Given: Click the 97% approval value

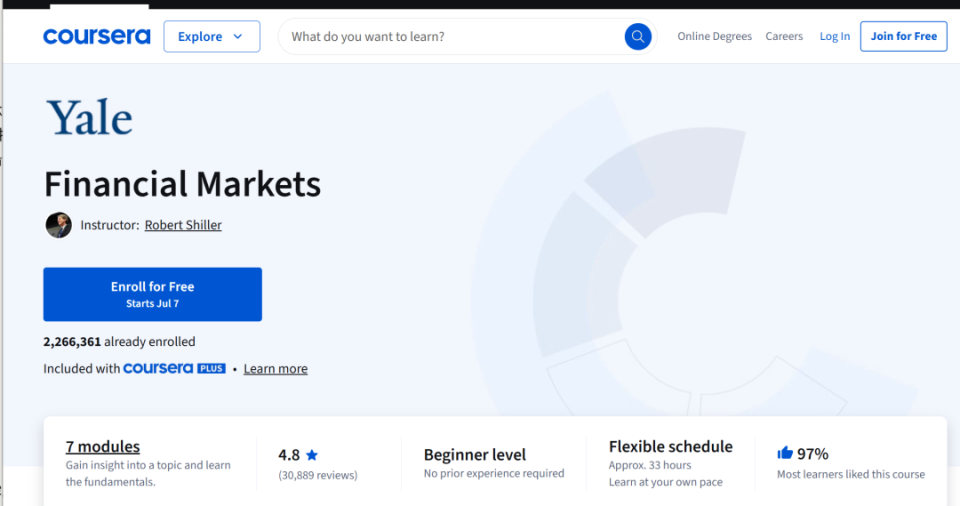Looking at the screenshot, I should click(812, 454).
